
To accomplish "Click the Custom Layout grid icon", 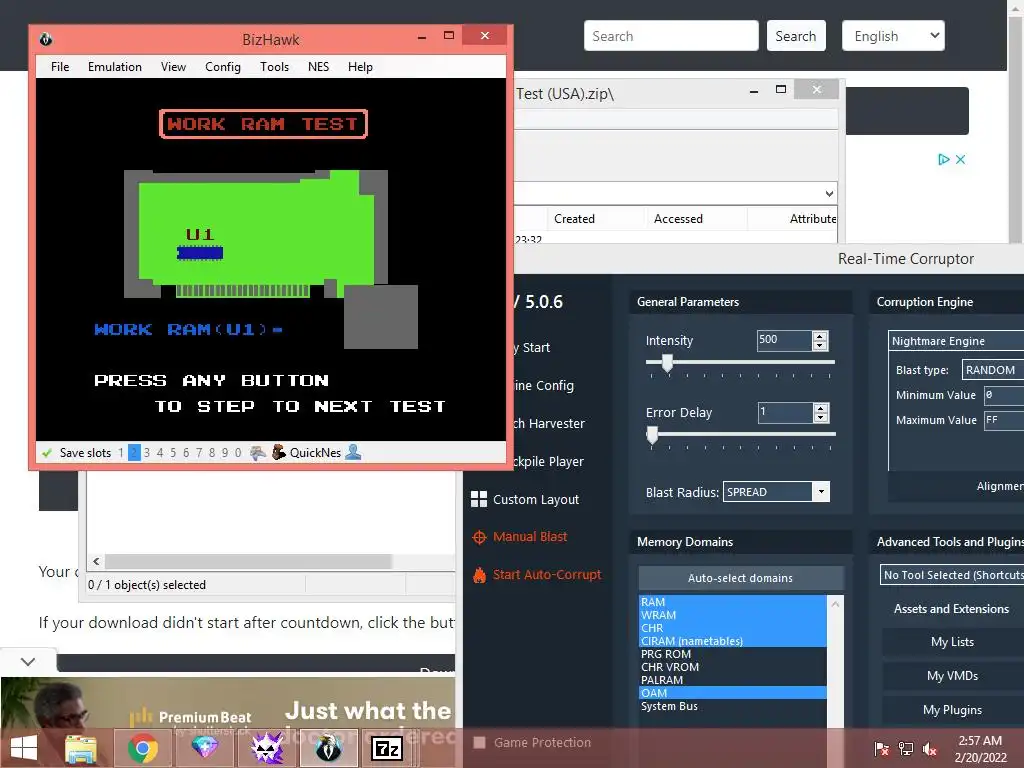I will (x=479, y=499).
